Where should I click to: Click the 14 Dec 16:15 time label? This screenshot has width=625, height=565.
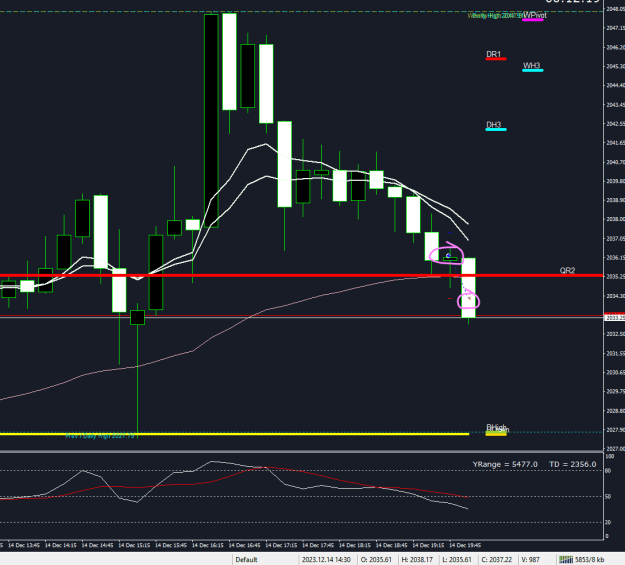(208, 545)
